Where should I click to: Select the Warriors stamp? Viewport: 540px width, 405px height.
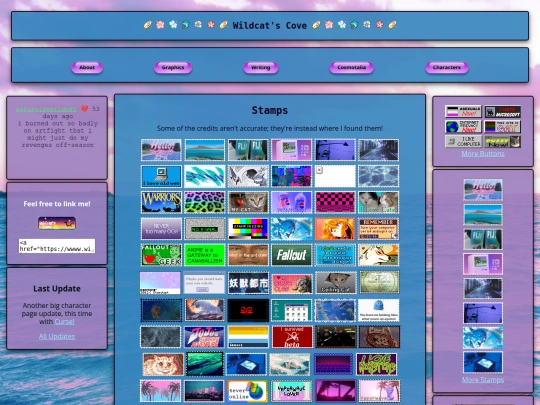point(161,202)
